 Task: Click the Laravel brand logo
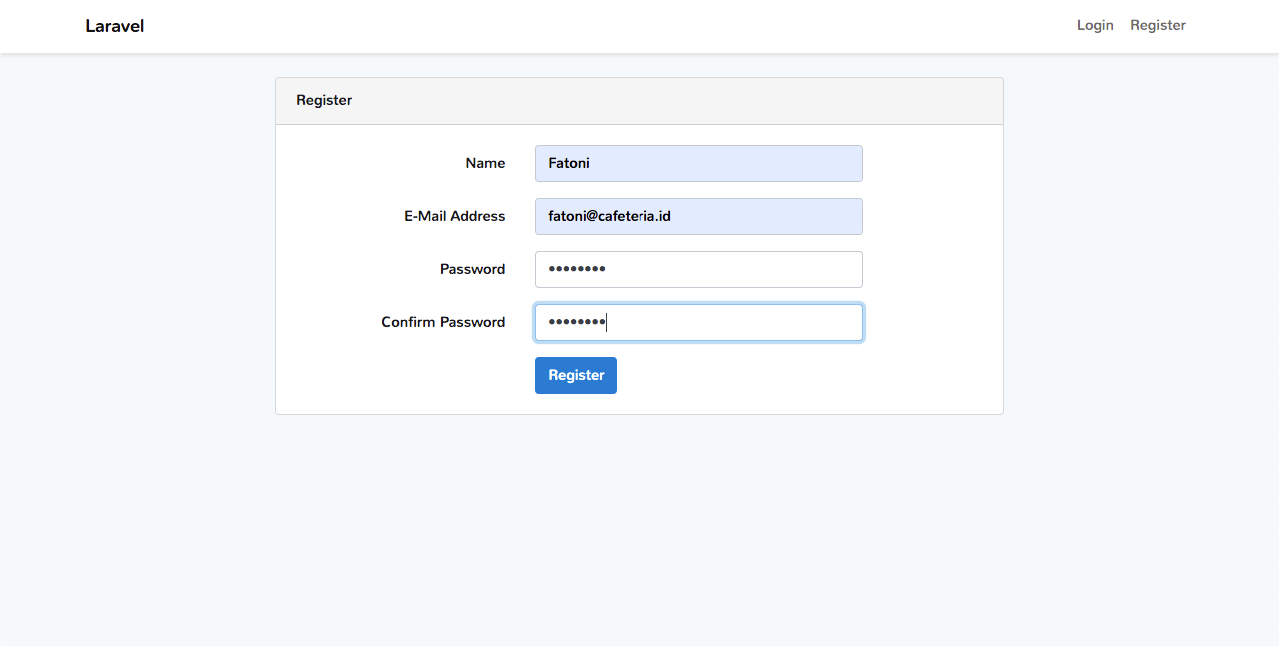click(114, 25)
